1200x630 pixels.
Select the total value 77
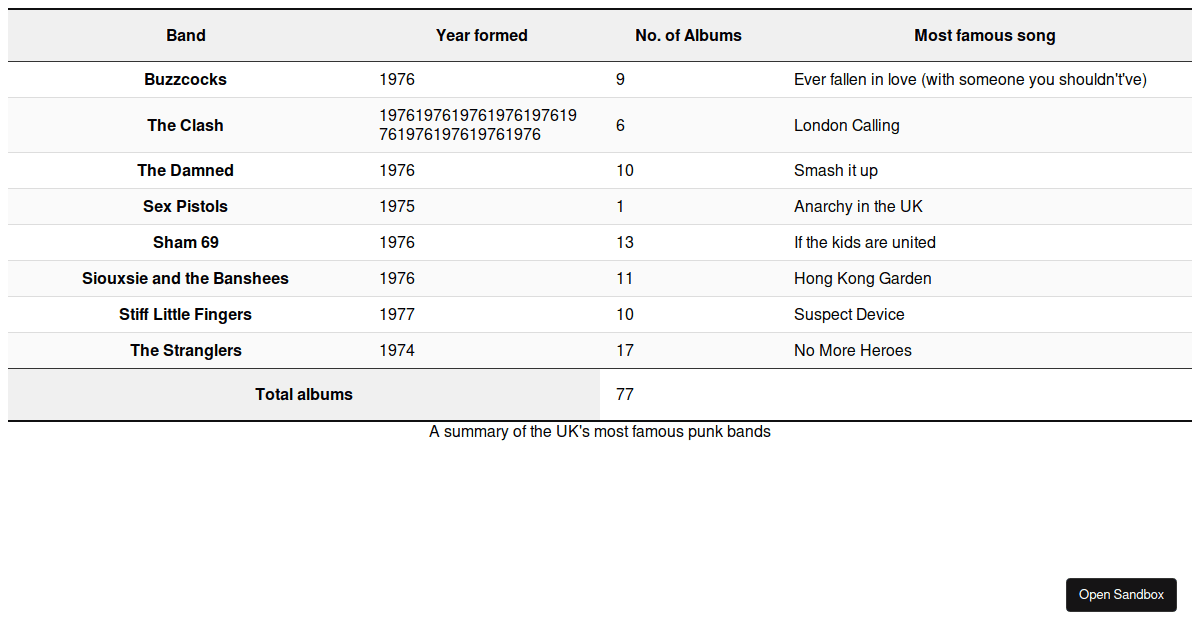[625, 395]
